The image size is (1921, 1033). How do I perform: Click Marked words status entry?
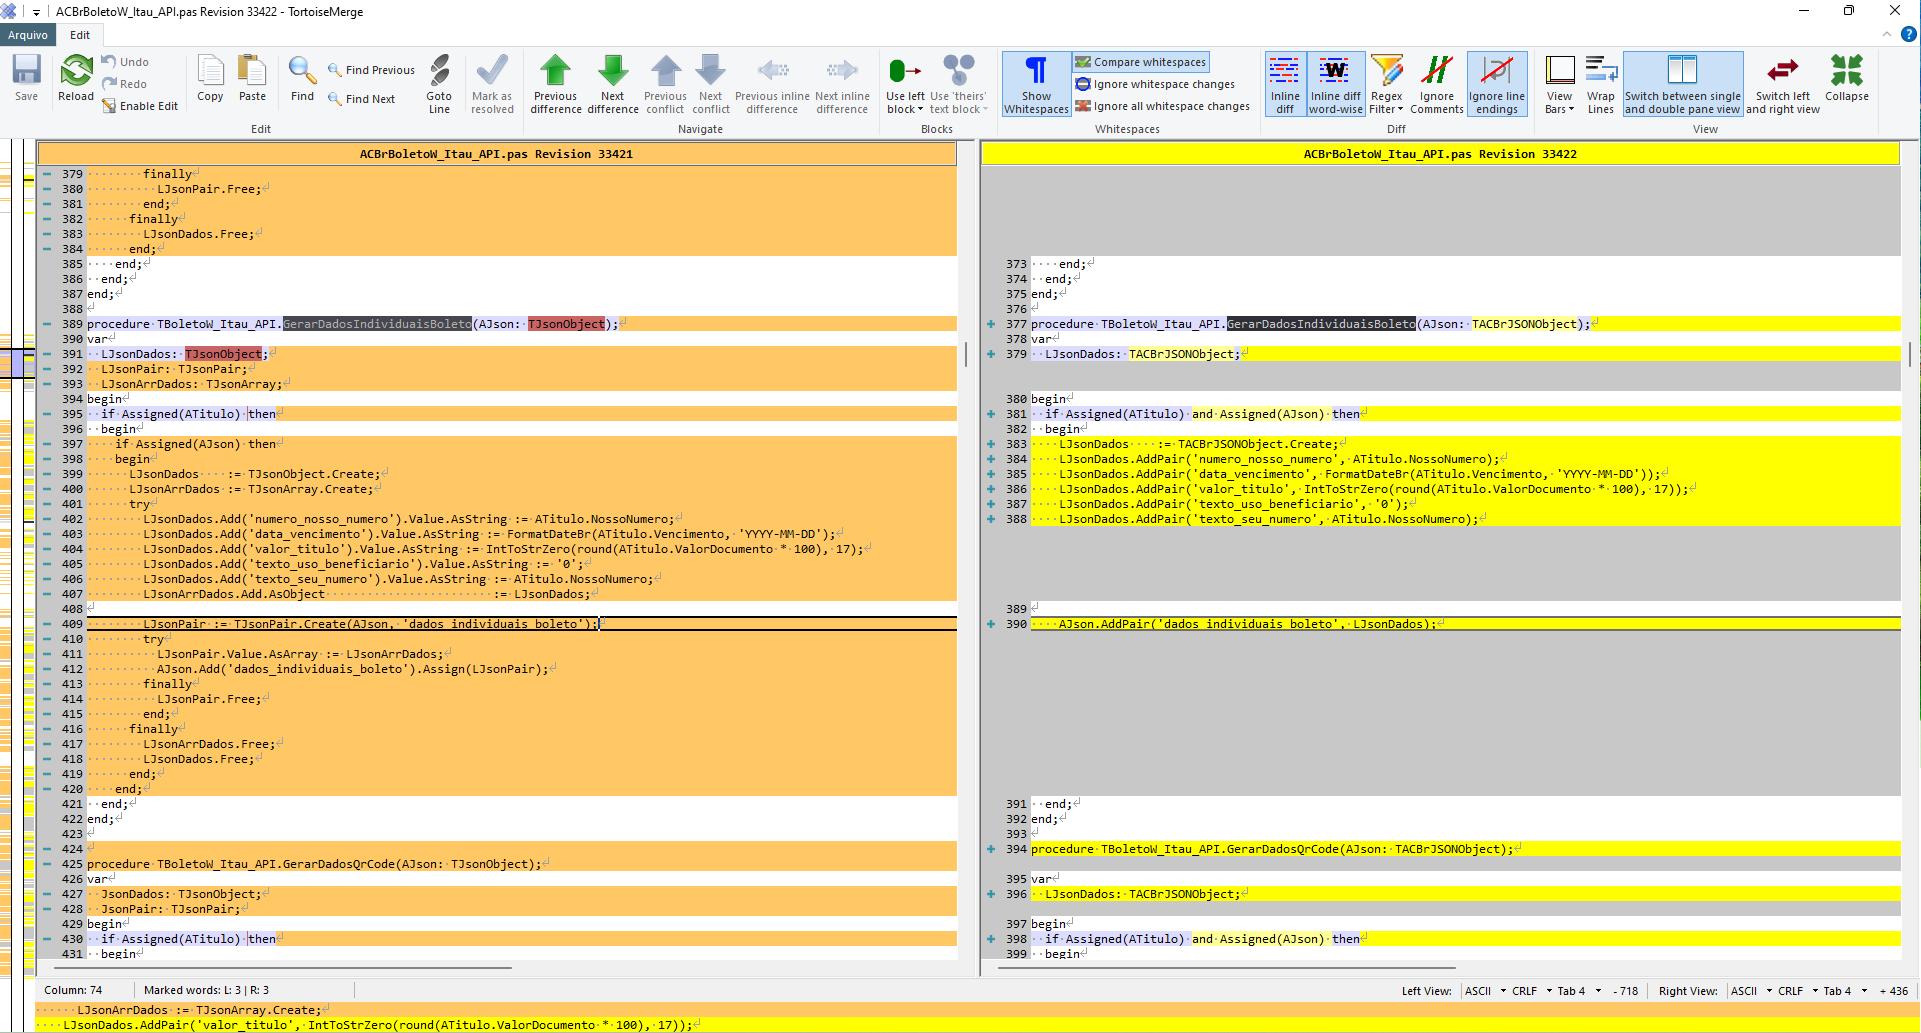coord(206,991)
